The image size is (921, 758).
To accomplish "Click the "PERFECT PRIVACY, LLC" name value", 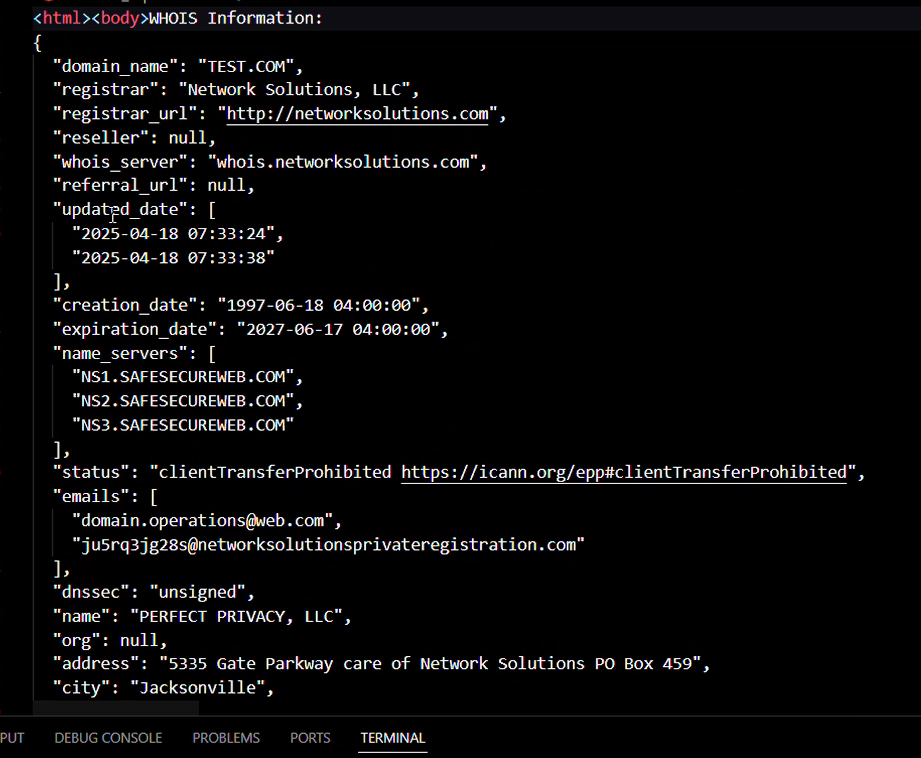I will tap(236, 616).
